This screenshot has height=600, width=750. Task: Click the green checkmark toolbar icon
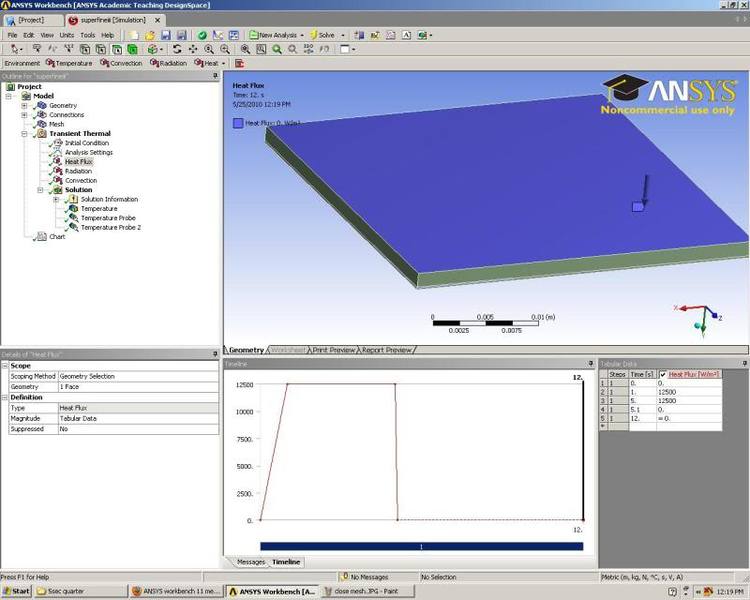(202, 35)
